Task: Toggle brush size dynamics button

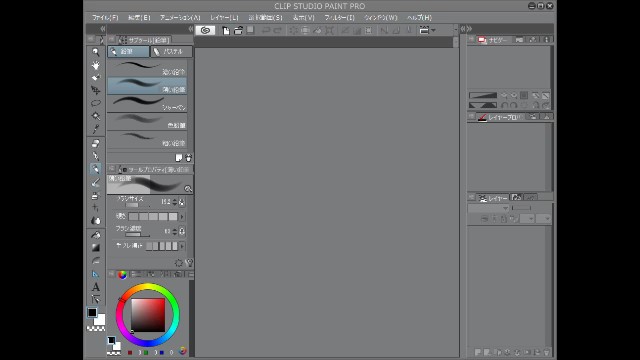Action: click(x=182, y=202)
